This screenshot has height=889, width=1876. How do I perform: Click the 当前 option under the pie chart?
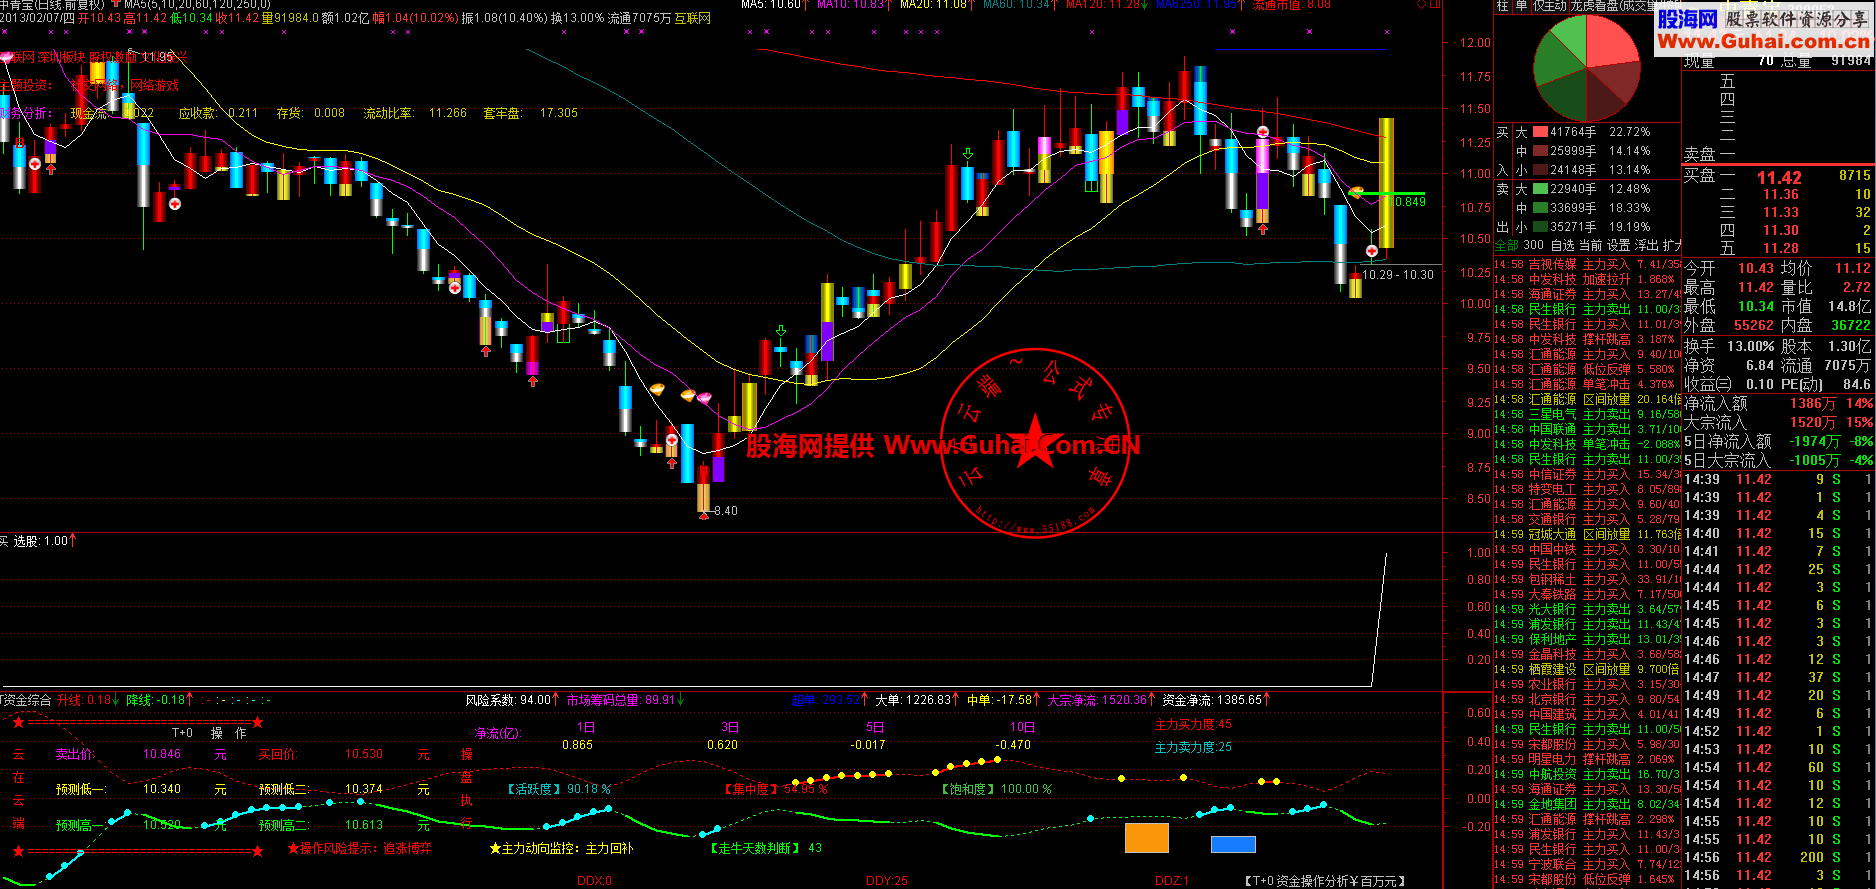[x=1590, y=245]
